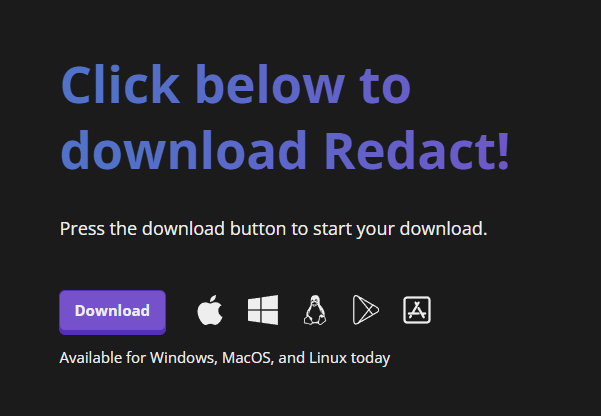Click the word "MacOS" in the availability caption

pyautogui.click(x=248, y=358)
